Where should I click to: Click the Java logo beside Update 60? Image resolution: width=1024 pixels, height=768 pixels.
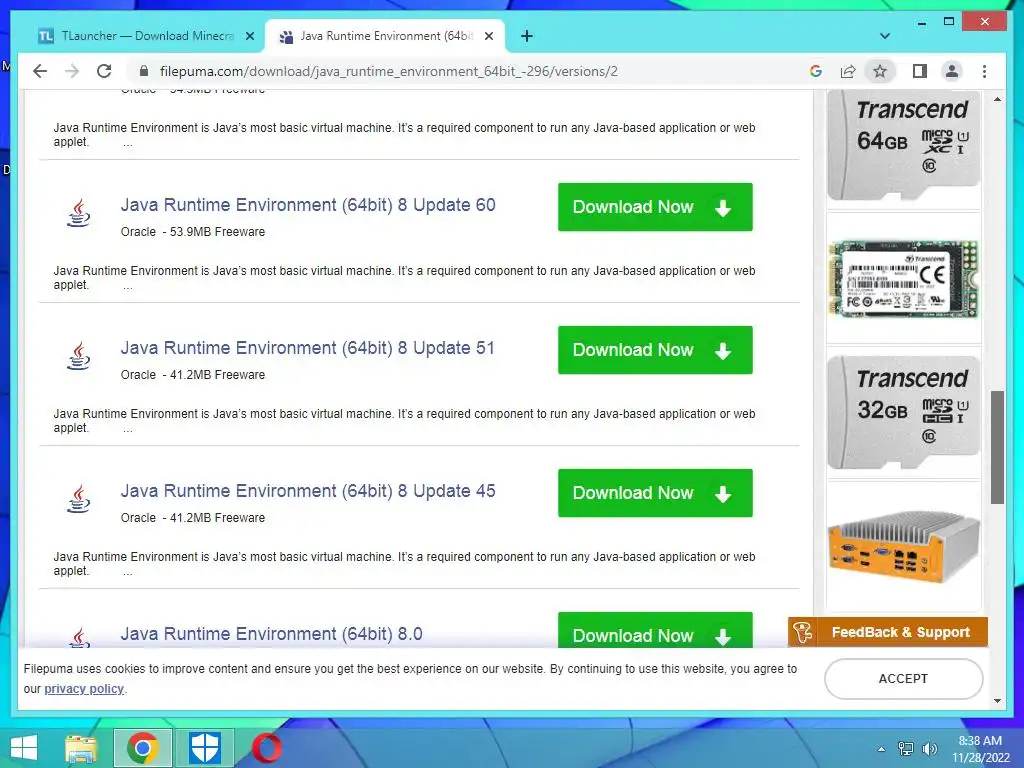tap(78, 213)
